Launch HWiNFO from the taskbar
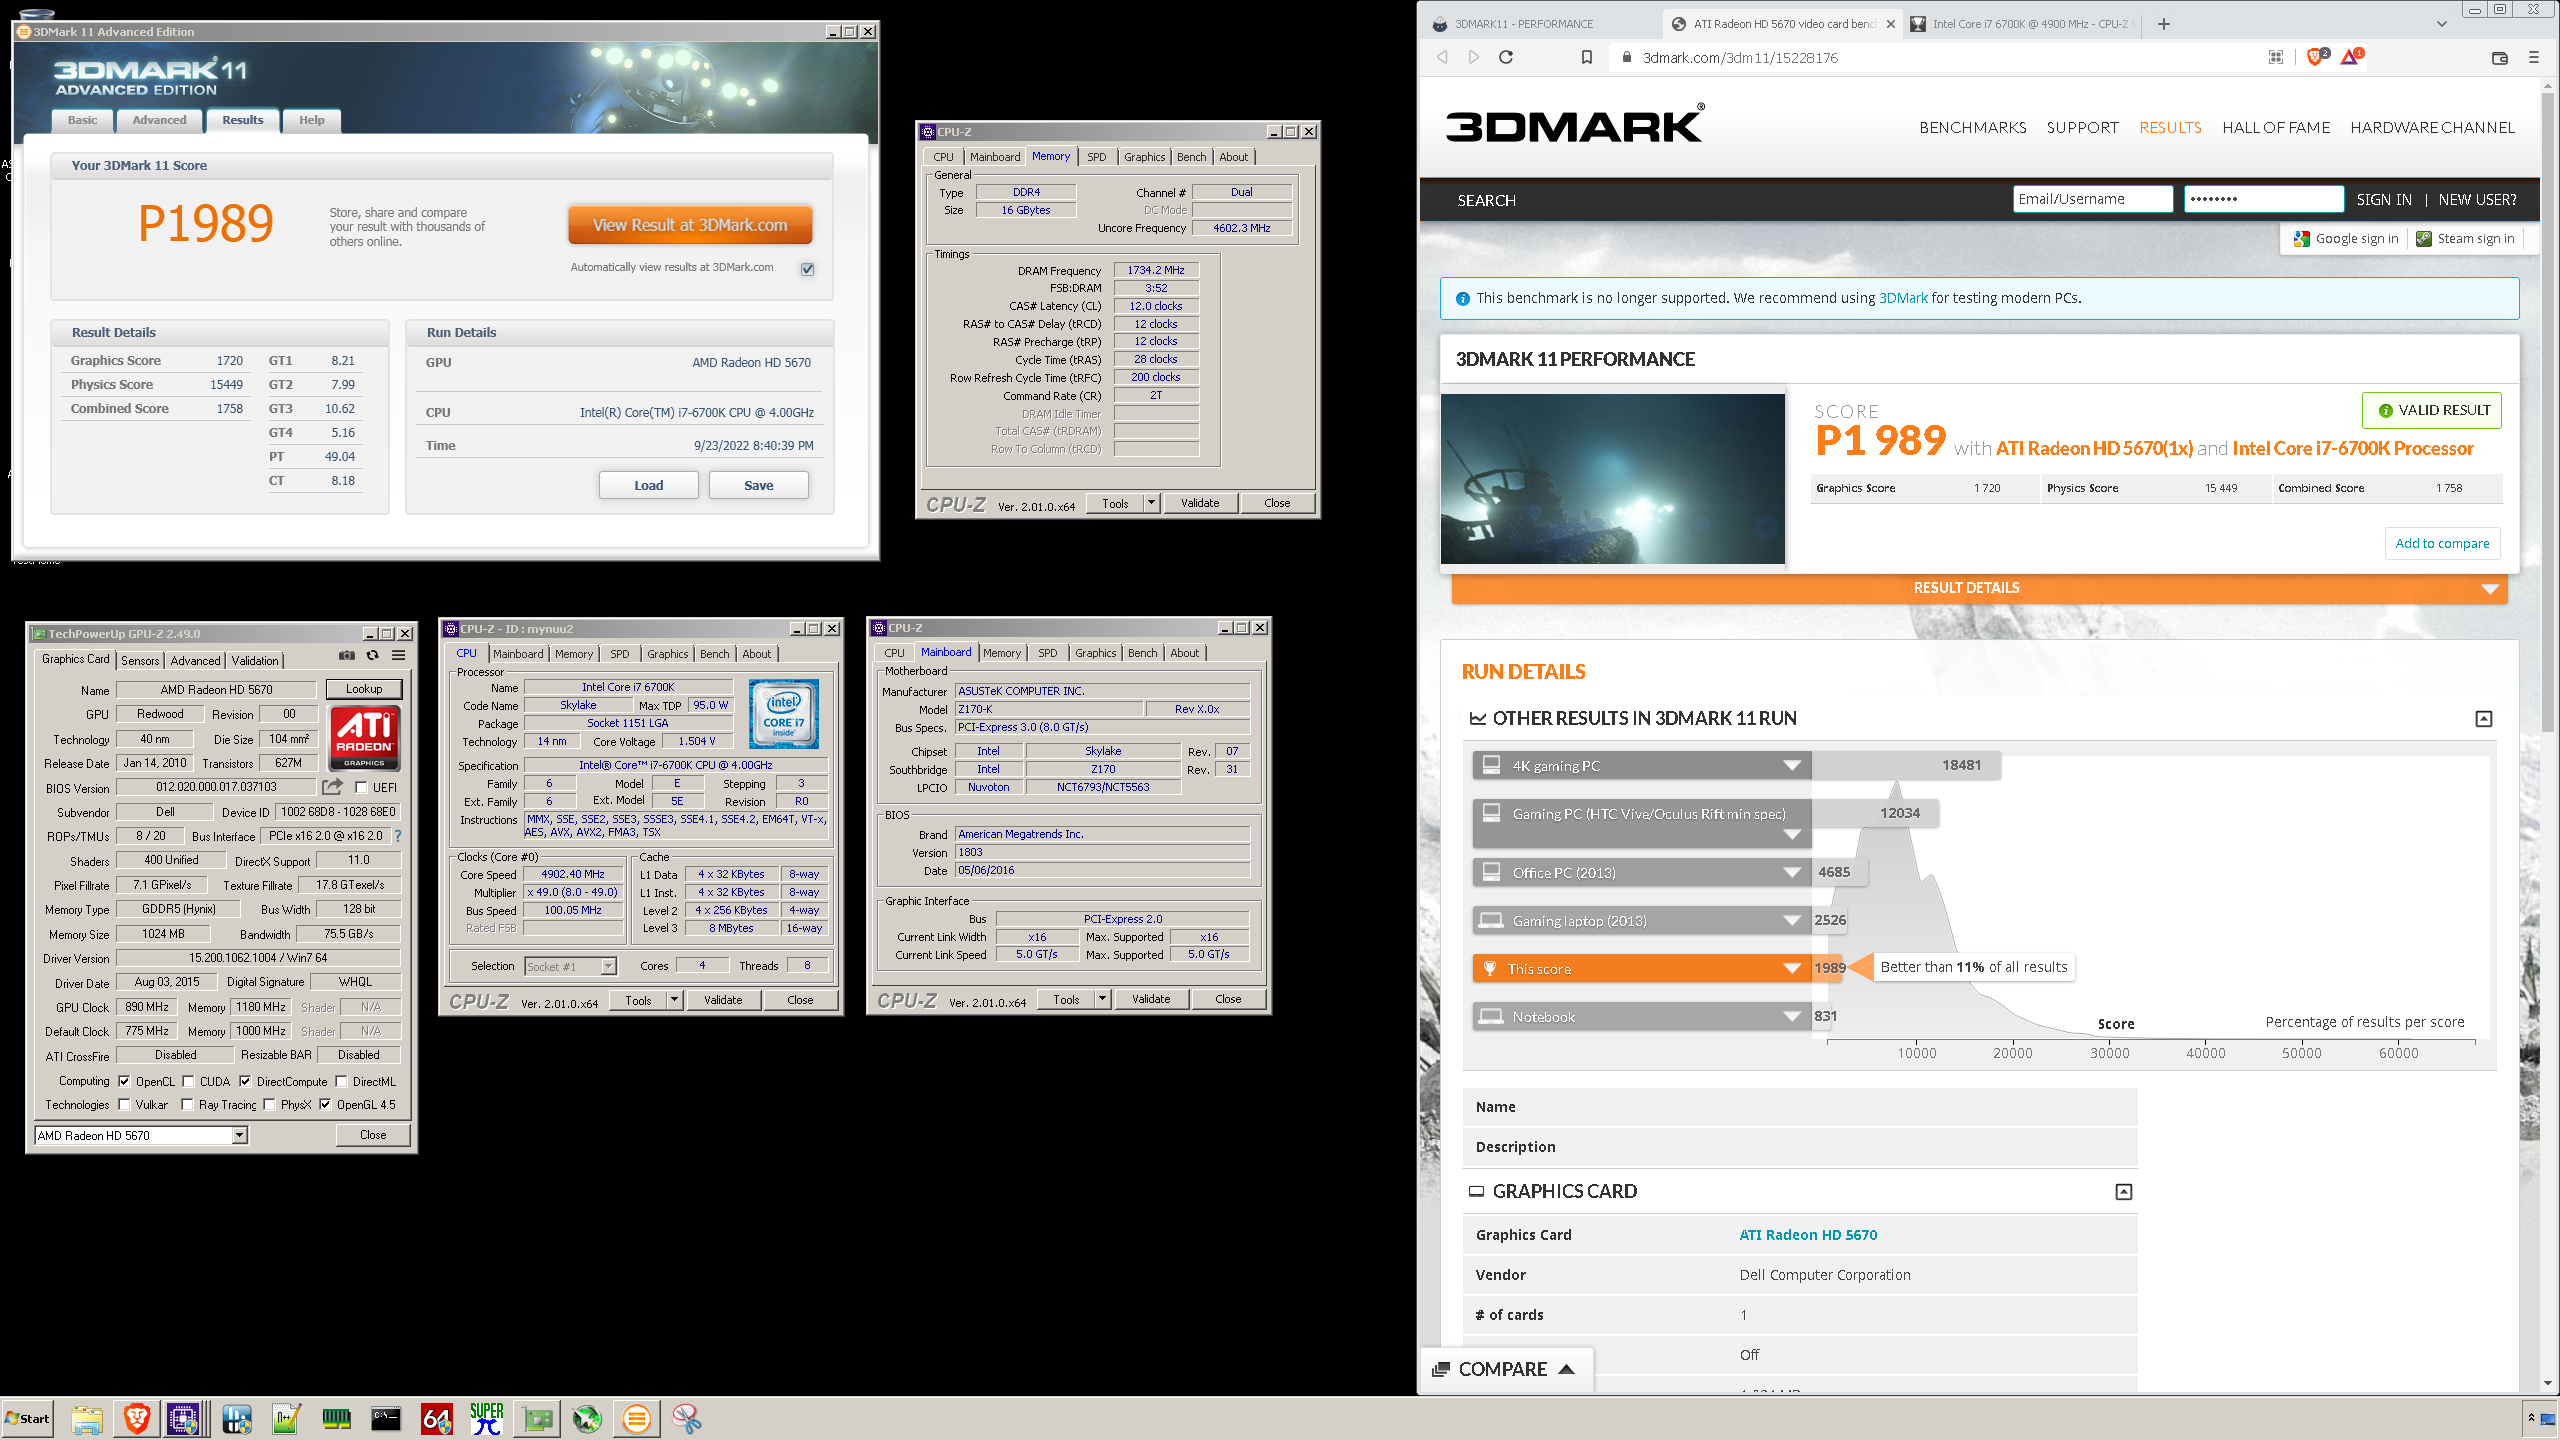The height and width of the screenshot is (1440, 2560). point(237,1418)
